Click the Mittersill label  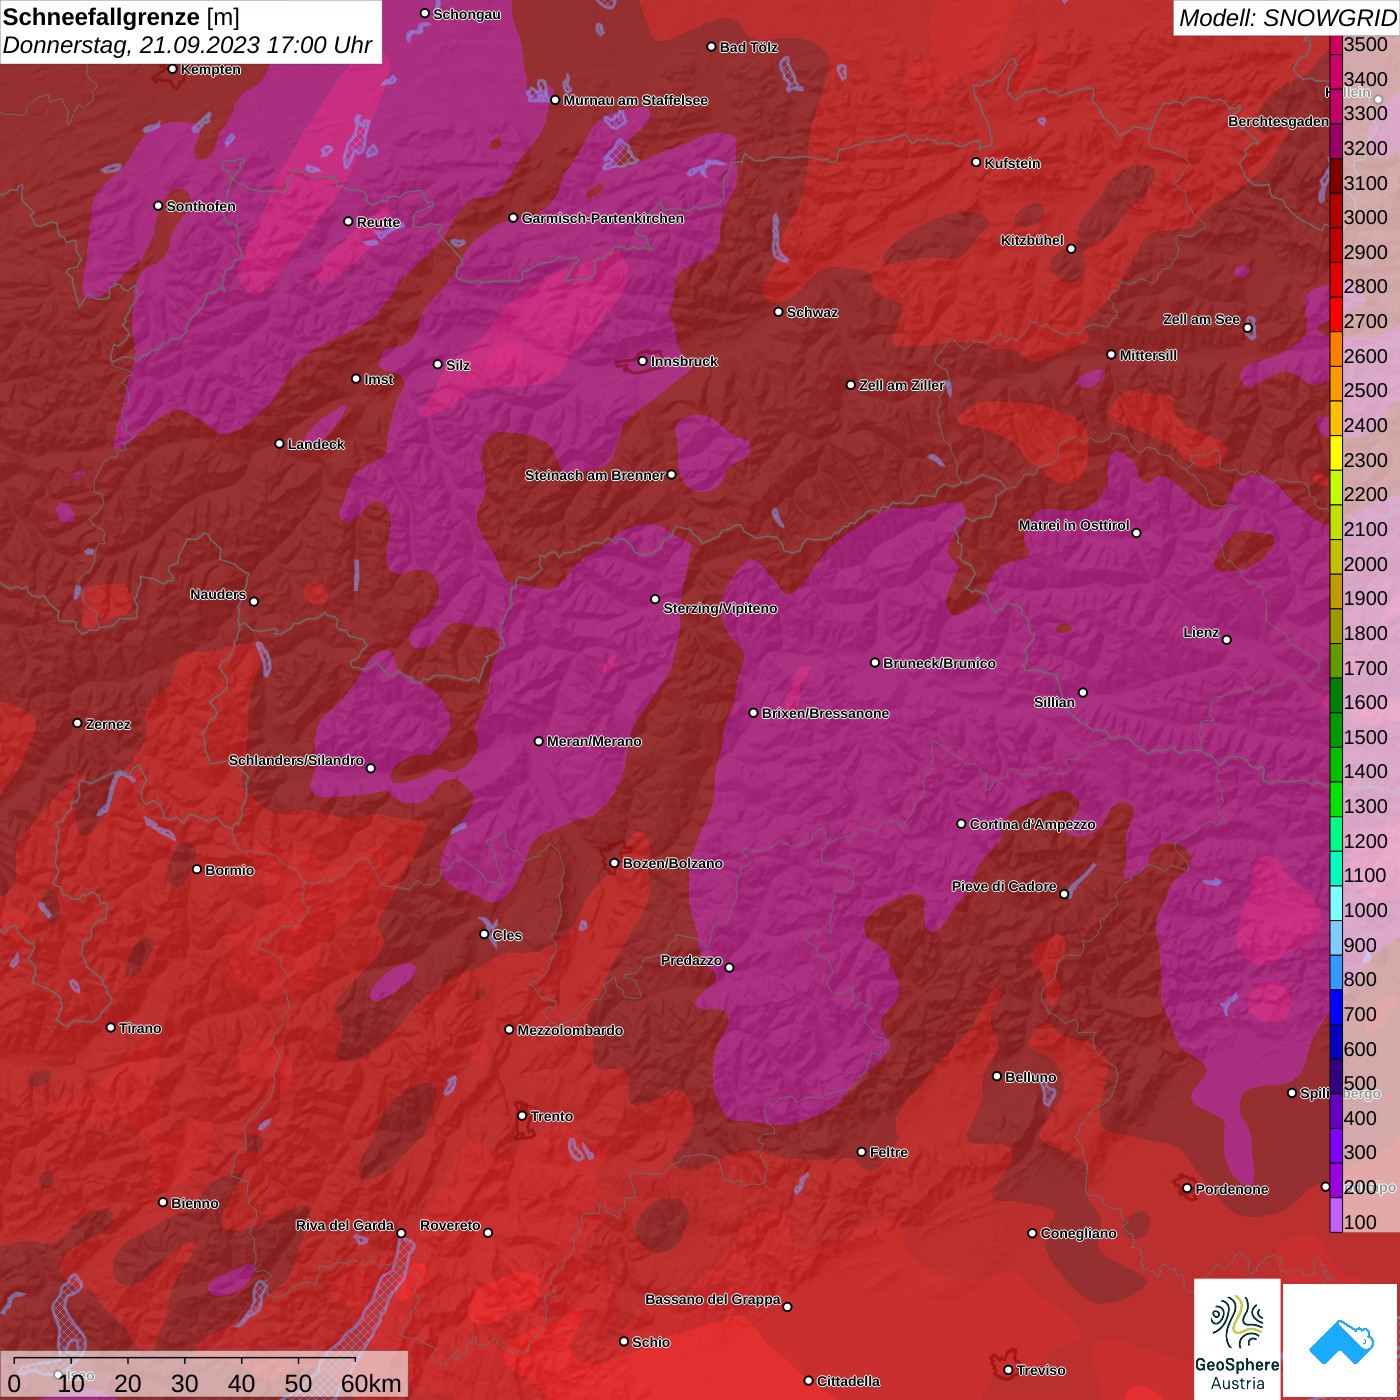click(x=1148, y=355)
